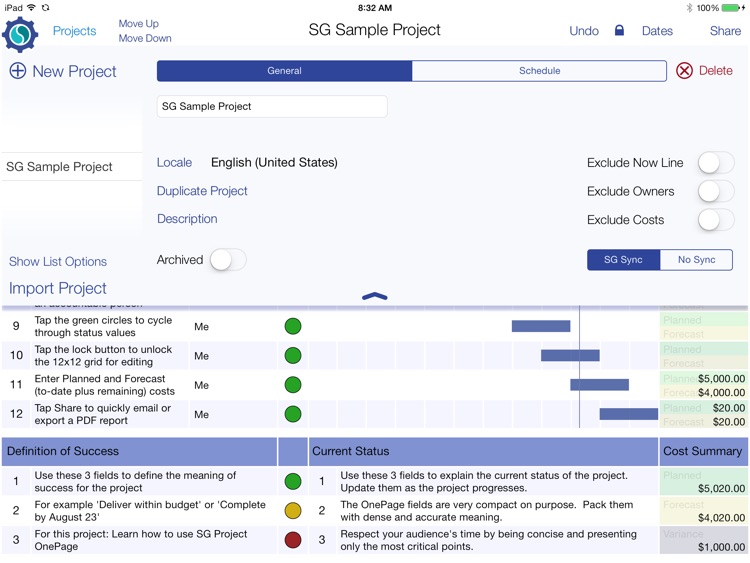This screenshot has height=563, width=750.
Task: Toggle the Exclude Owners switch
Action: point(716,191)
